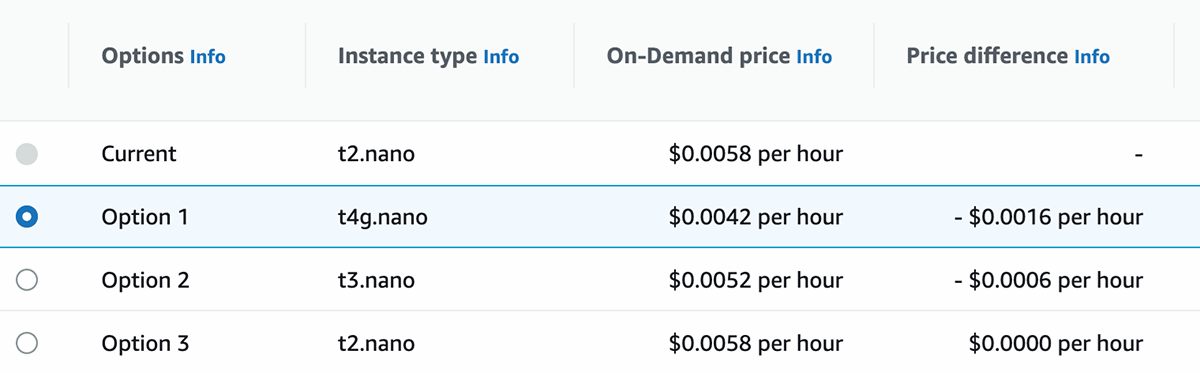
Task: Click the Price difference column header
Action: [987, 56]
